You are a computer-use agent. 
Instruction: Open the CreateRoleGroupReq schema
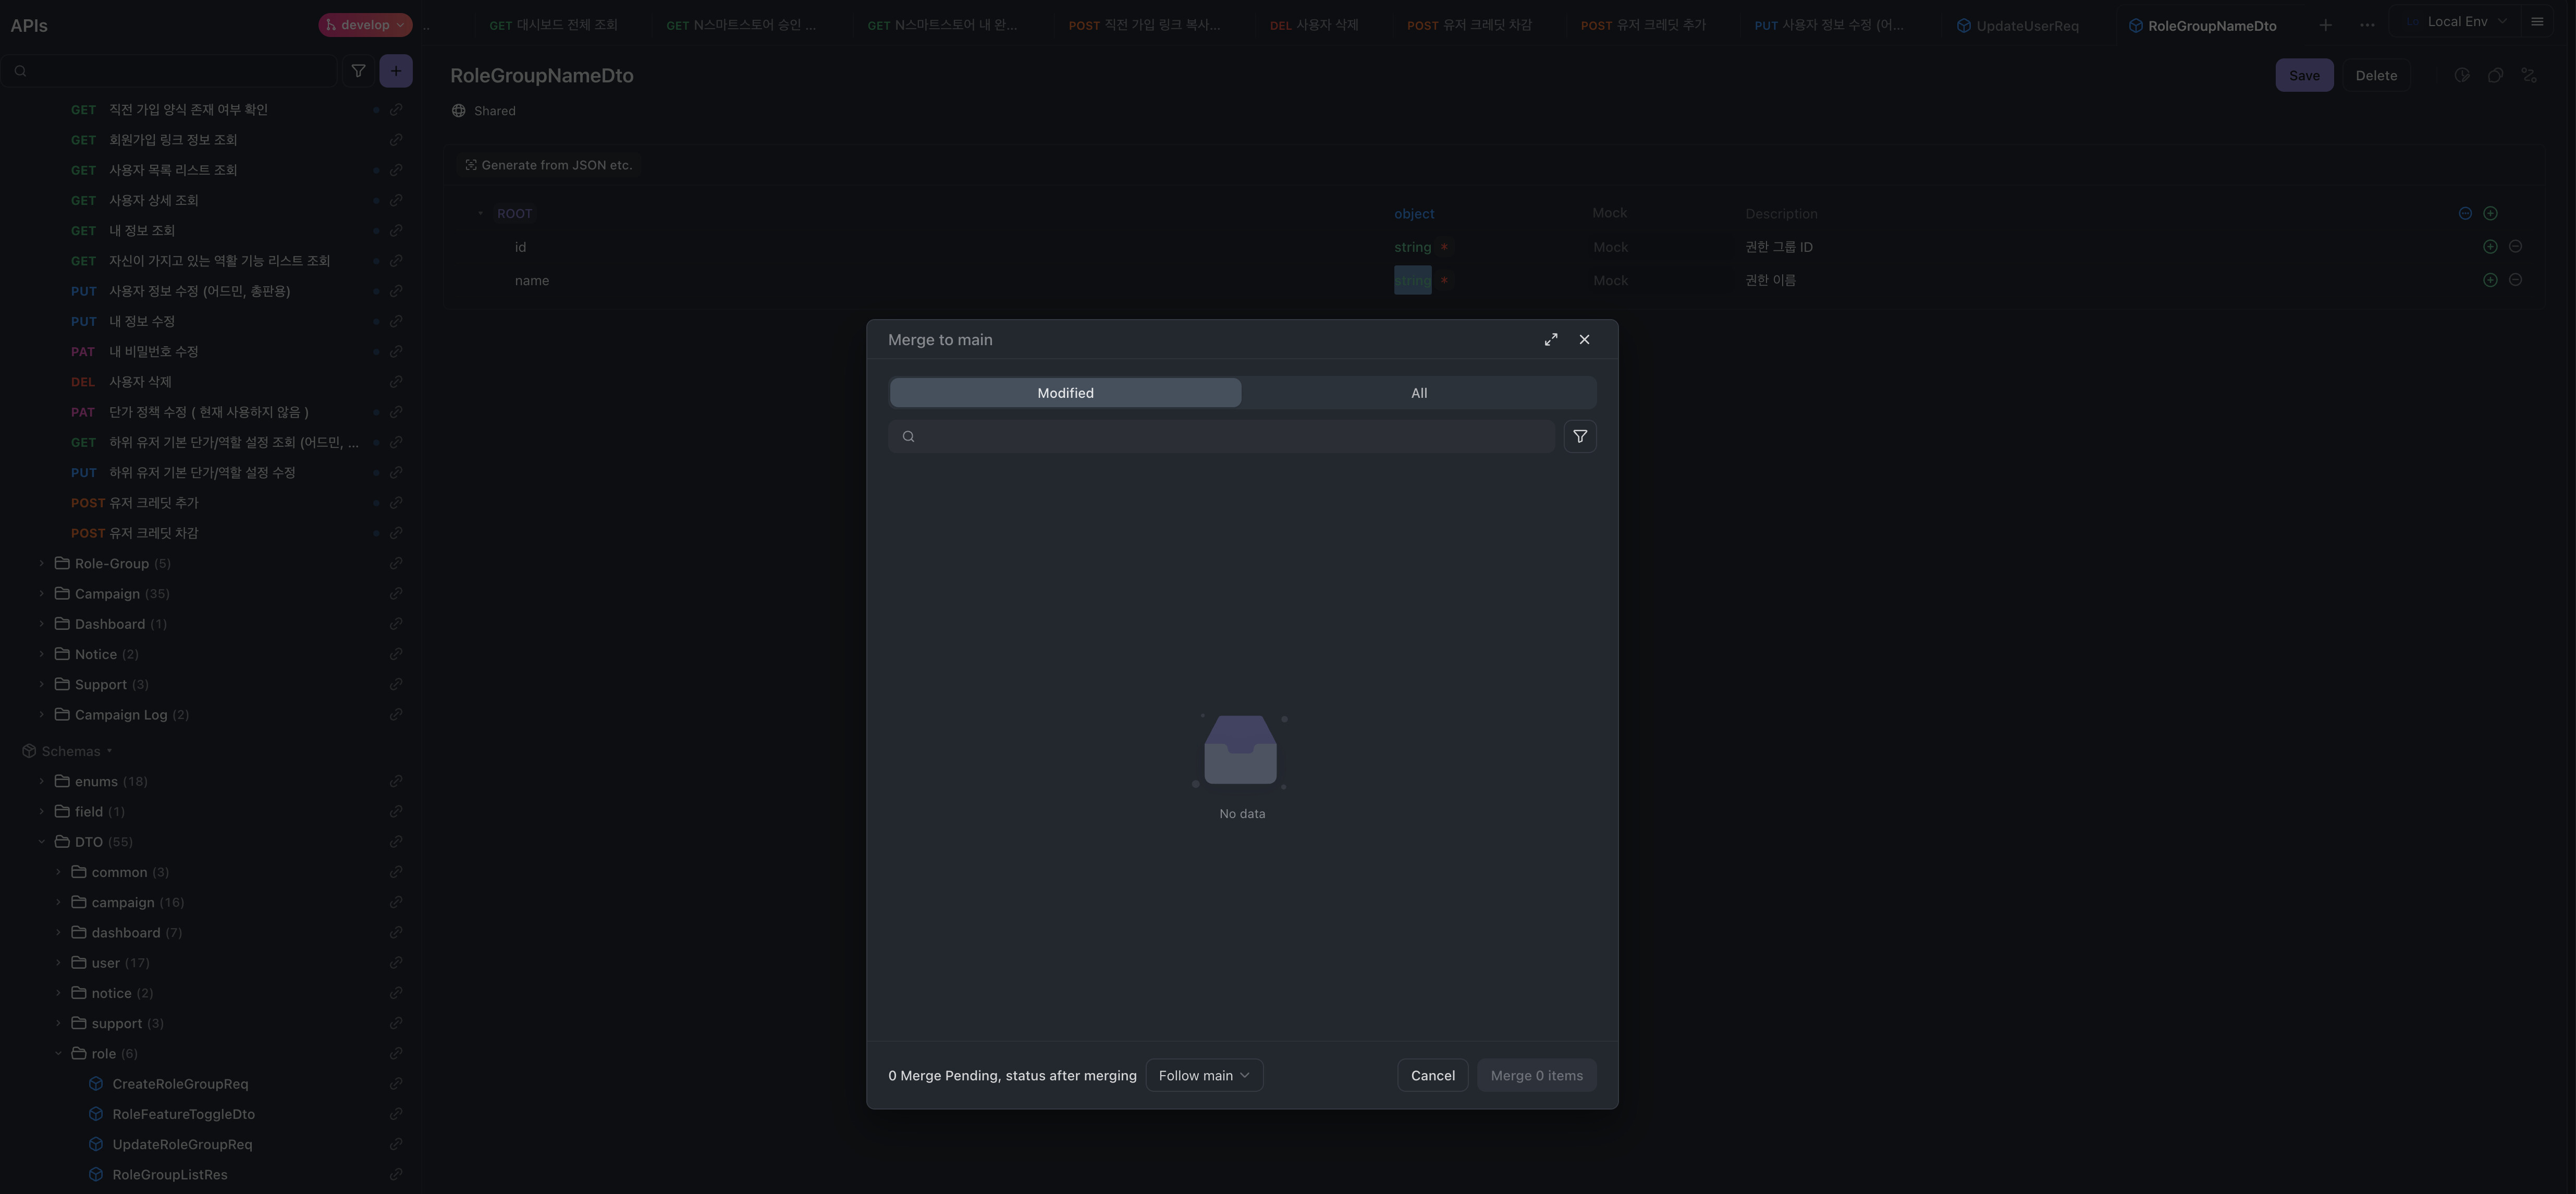pyautogui.click(x=180, y=1084)
